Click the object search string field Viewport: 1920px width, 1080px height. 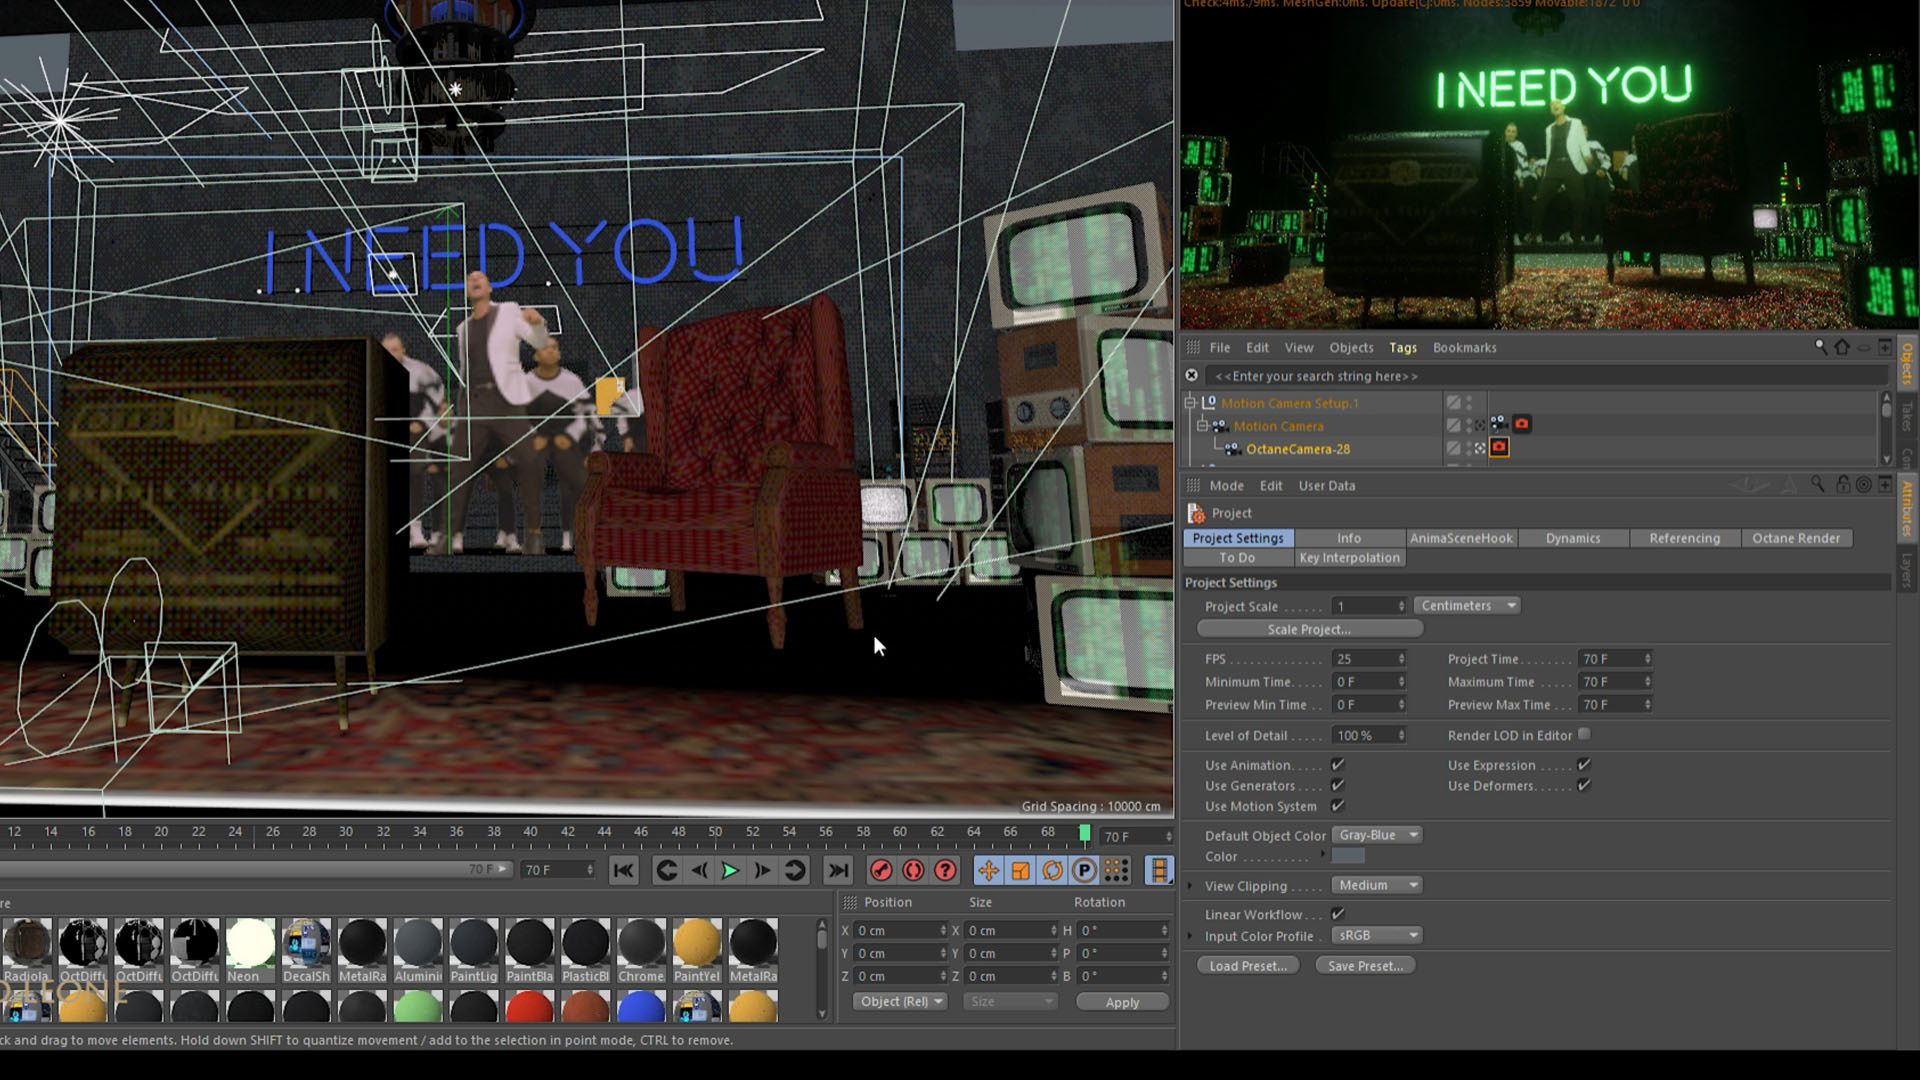[x=1545, y=376]
